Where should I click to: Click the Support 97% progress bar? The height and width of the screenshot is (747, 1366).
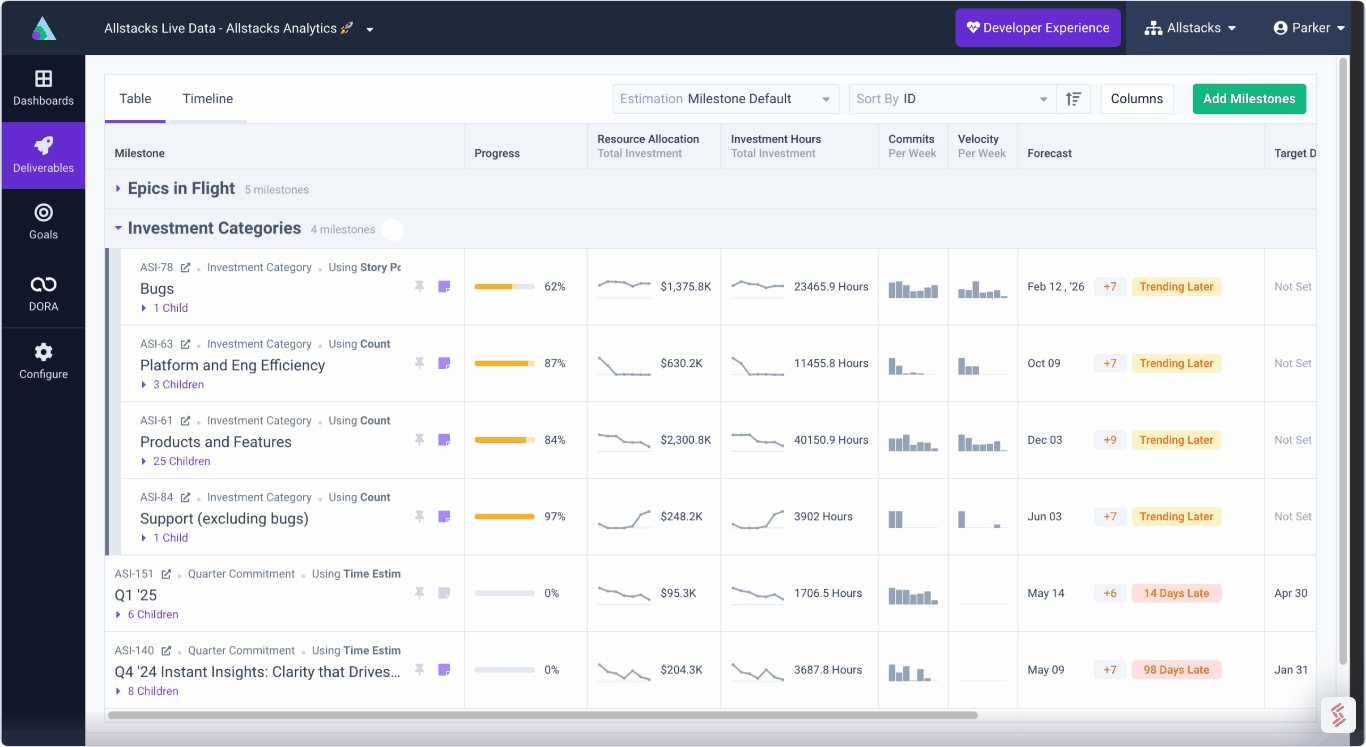click(504, 517)
